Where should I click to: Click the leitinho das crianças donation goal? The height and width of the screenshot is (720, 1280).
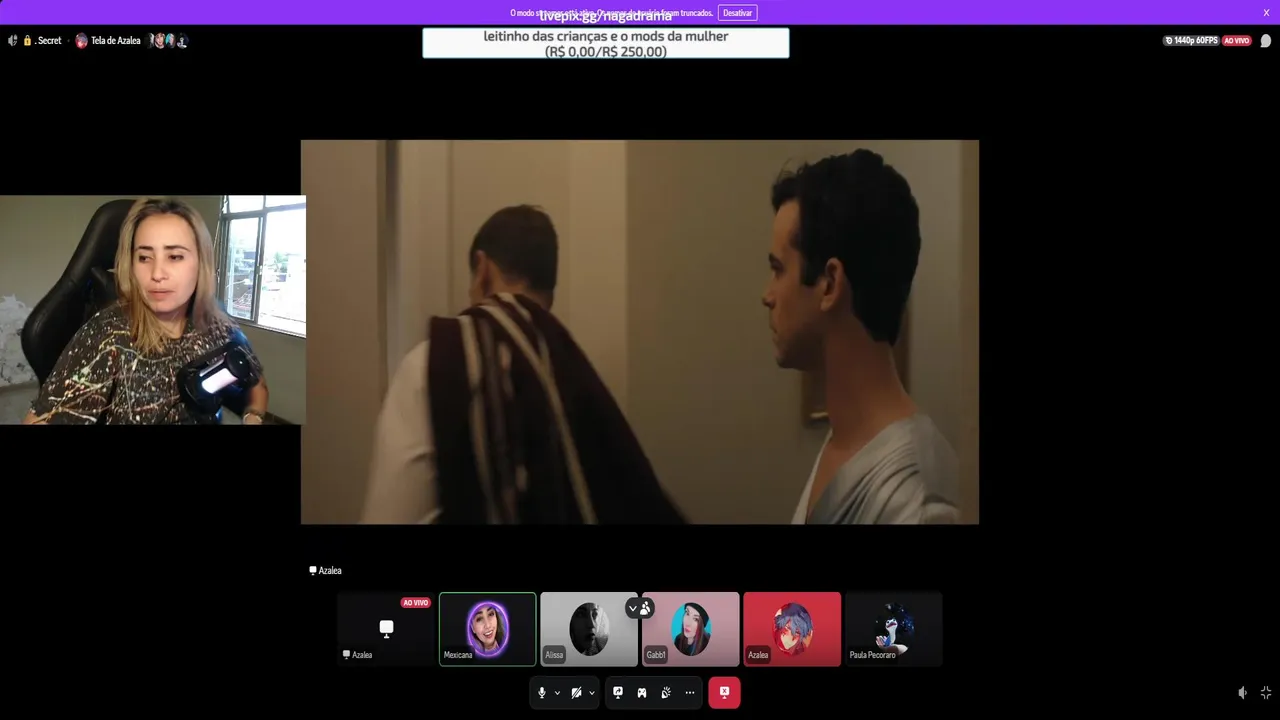[x=606, y=43]
